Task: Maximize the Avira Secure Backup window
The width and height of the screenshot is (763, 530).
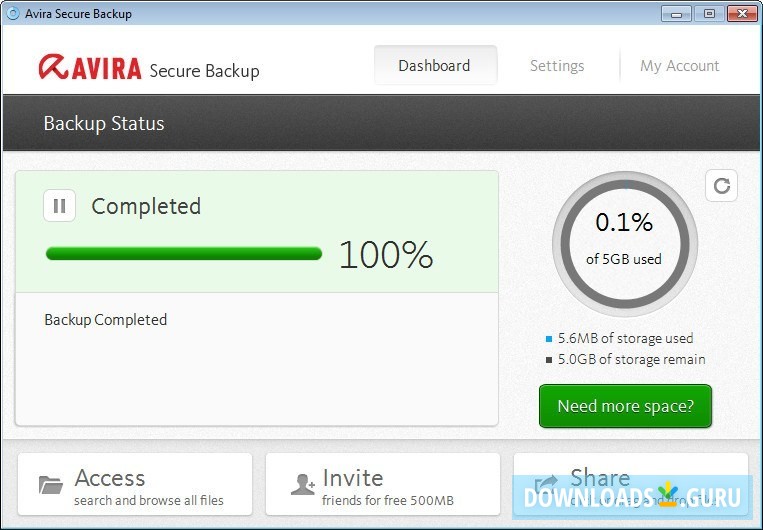Action: (x=709, y=14)
